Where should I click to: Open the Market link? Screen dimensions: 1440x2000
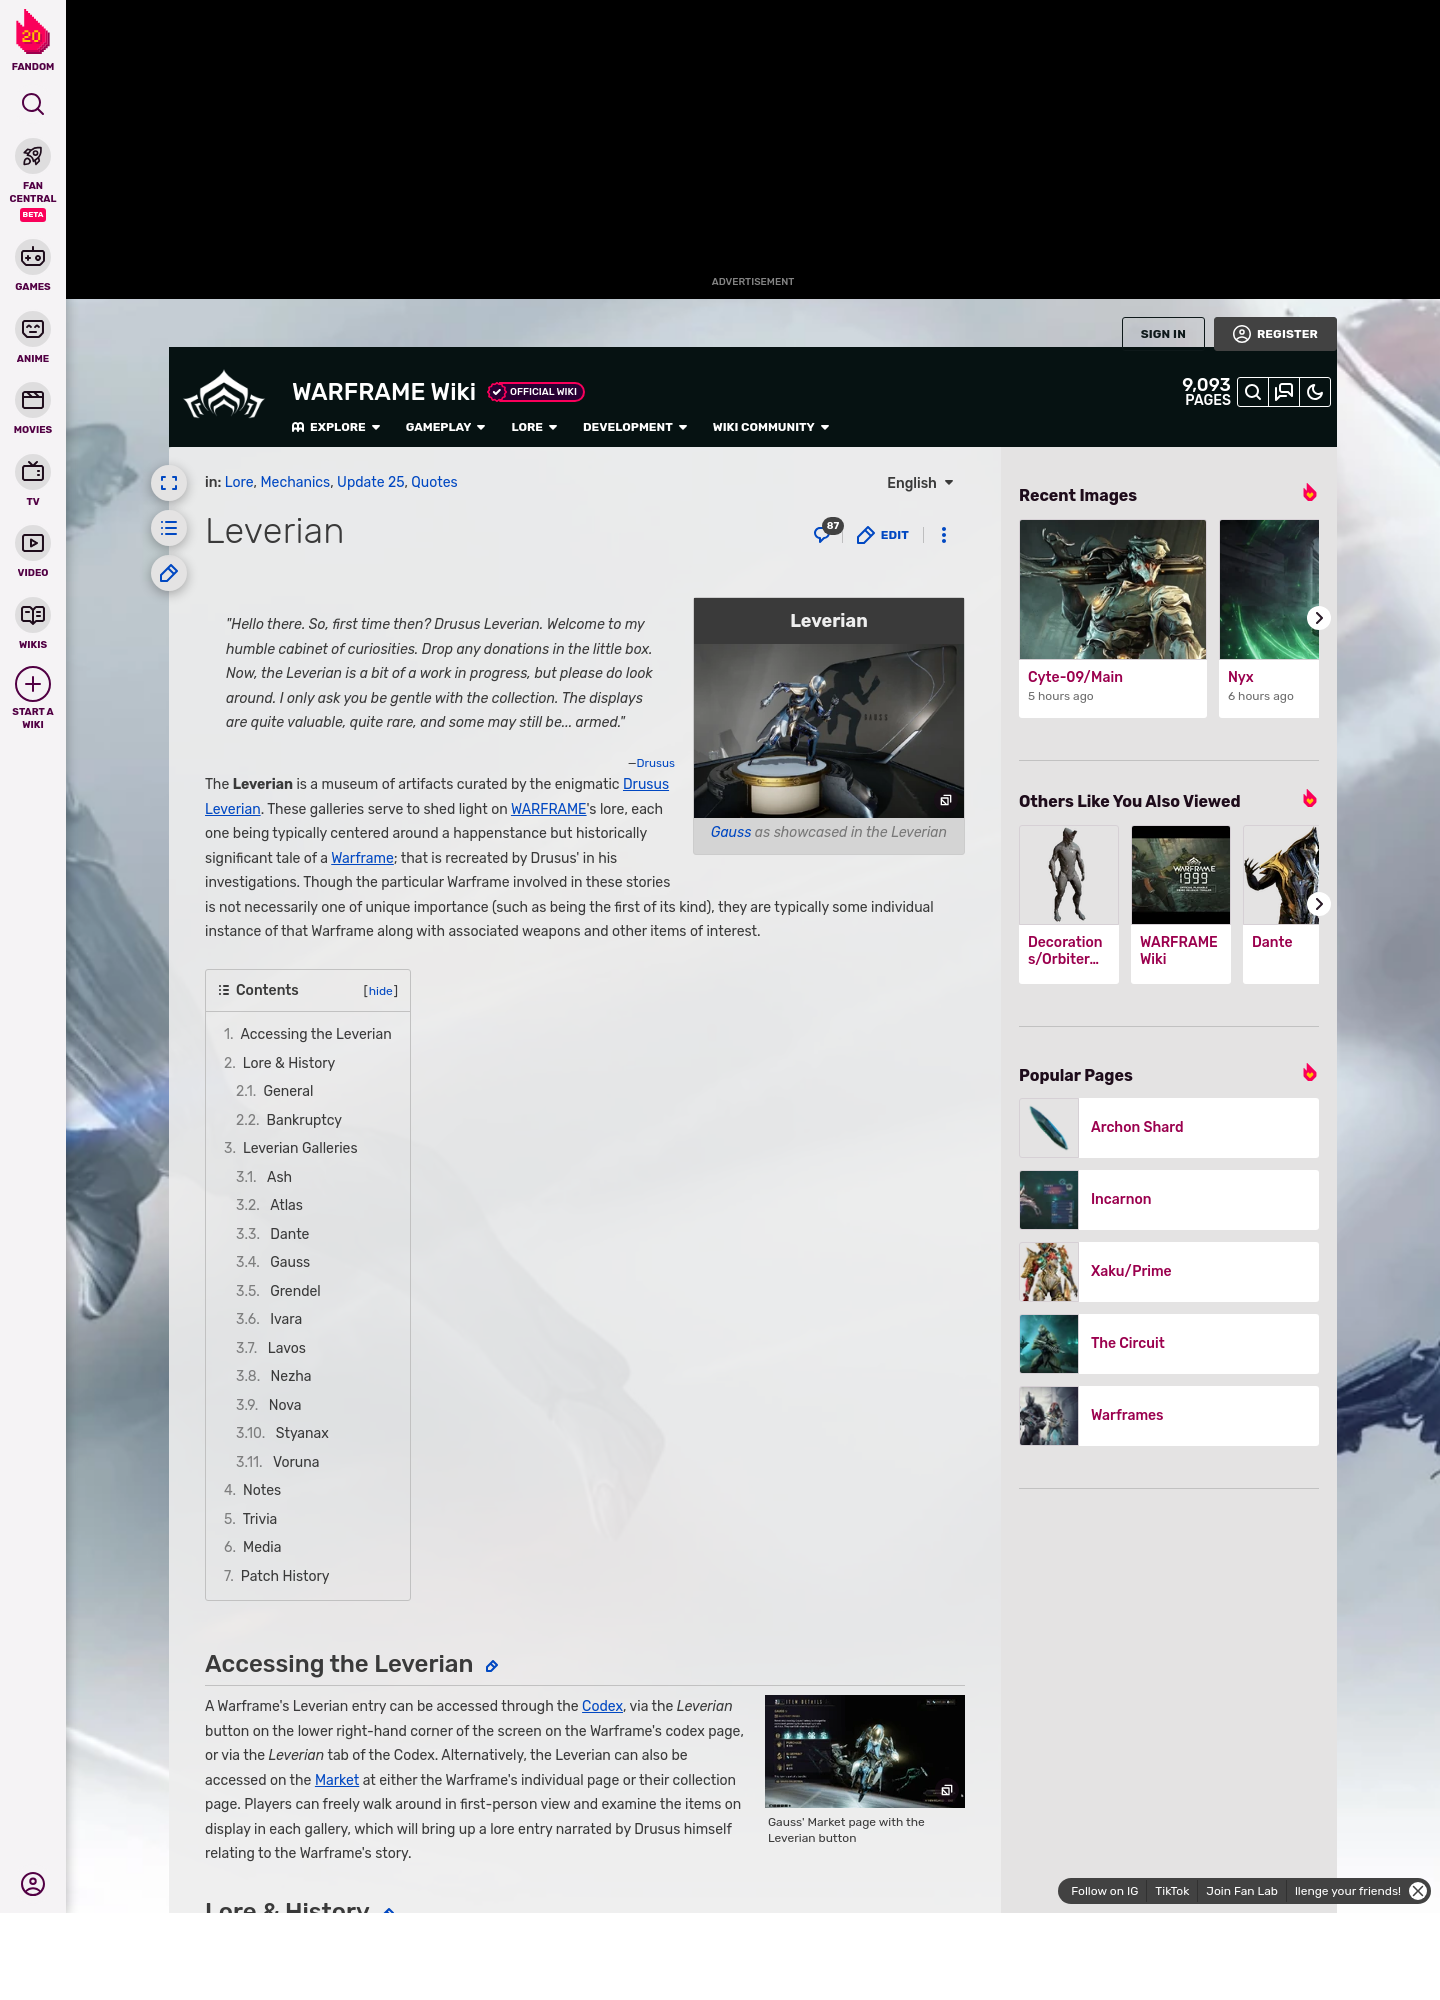pyautogui.click(x=337, y=1780)
